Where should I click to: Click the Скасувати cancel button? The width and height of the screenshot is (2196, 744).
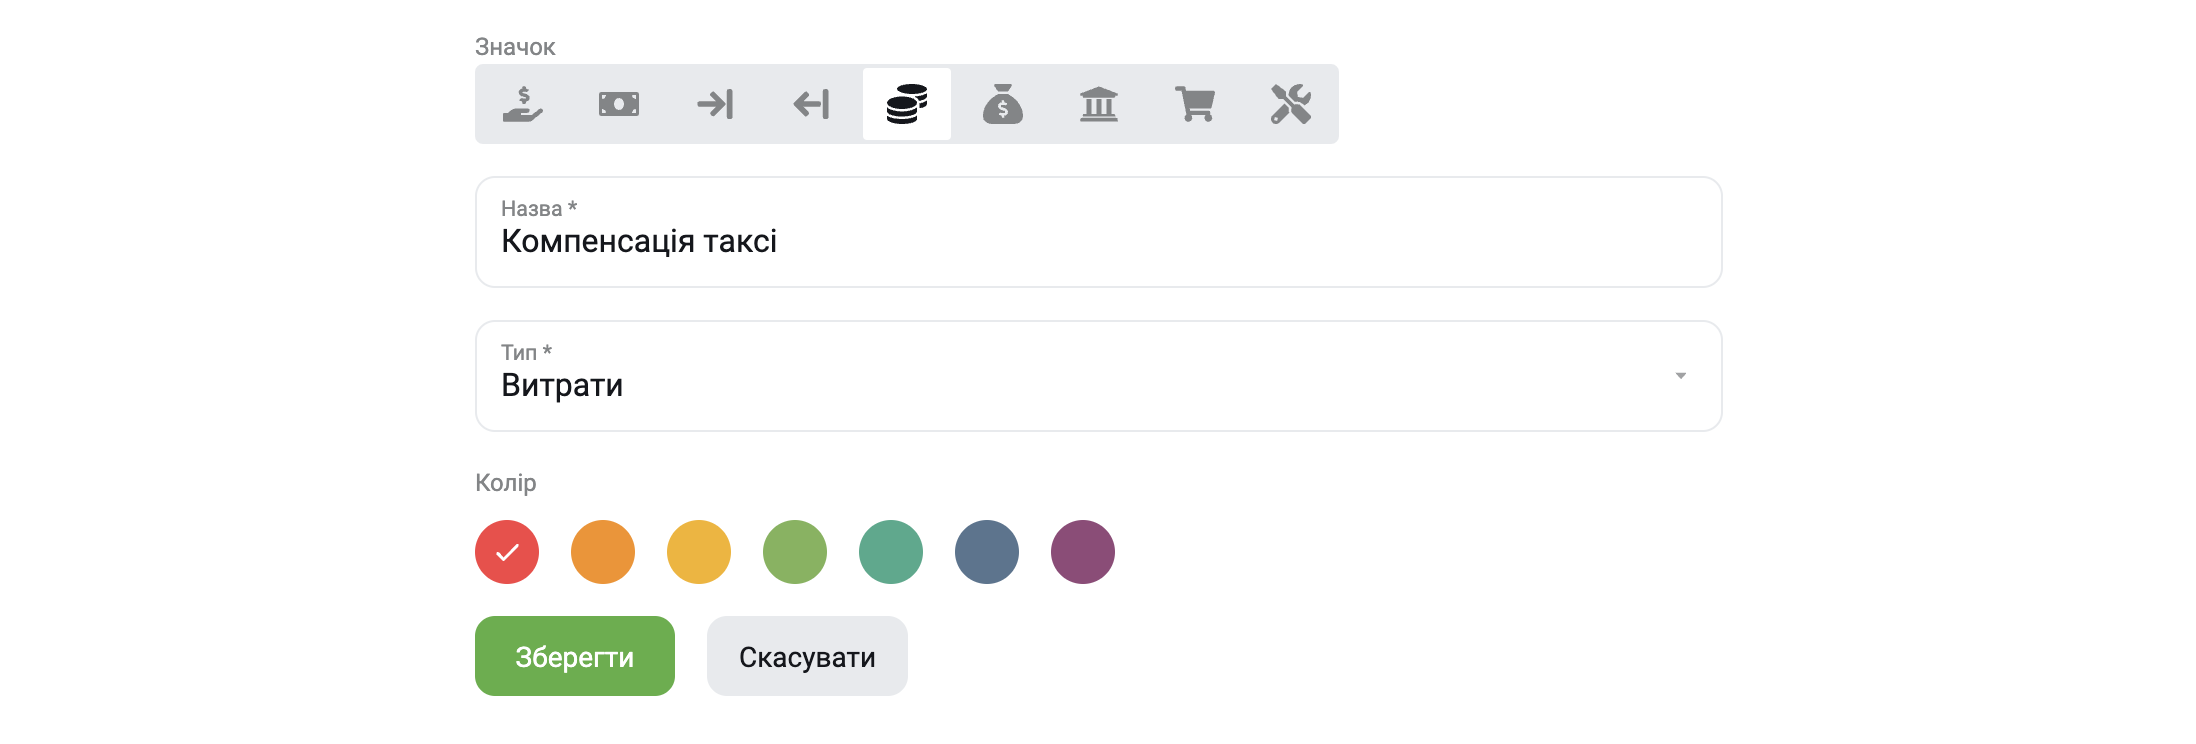click(807, 656)
